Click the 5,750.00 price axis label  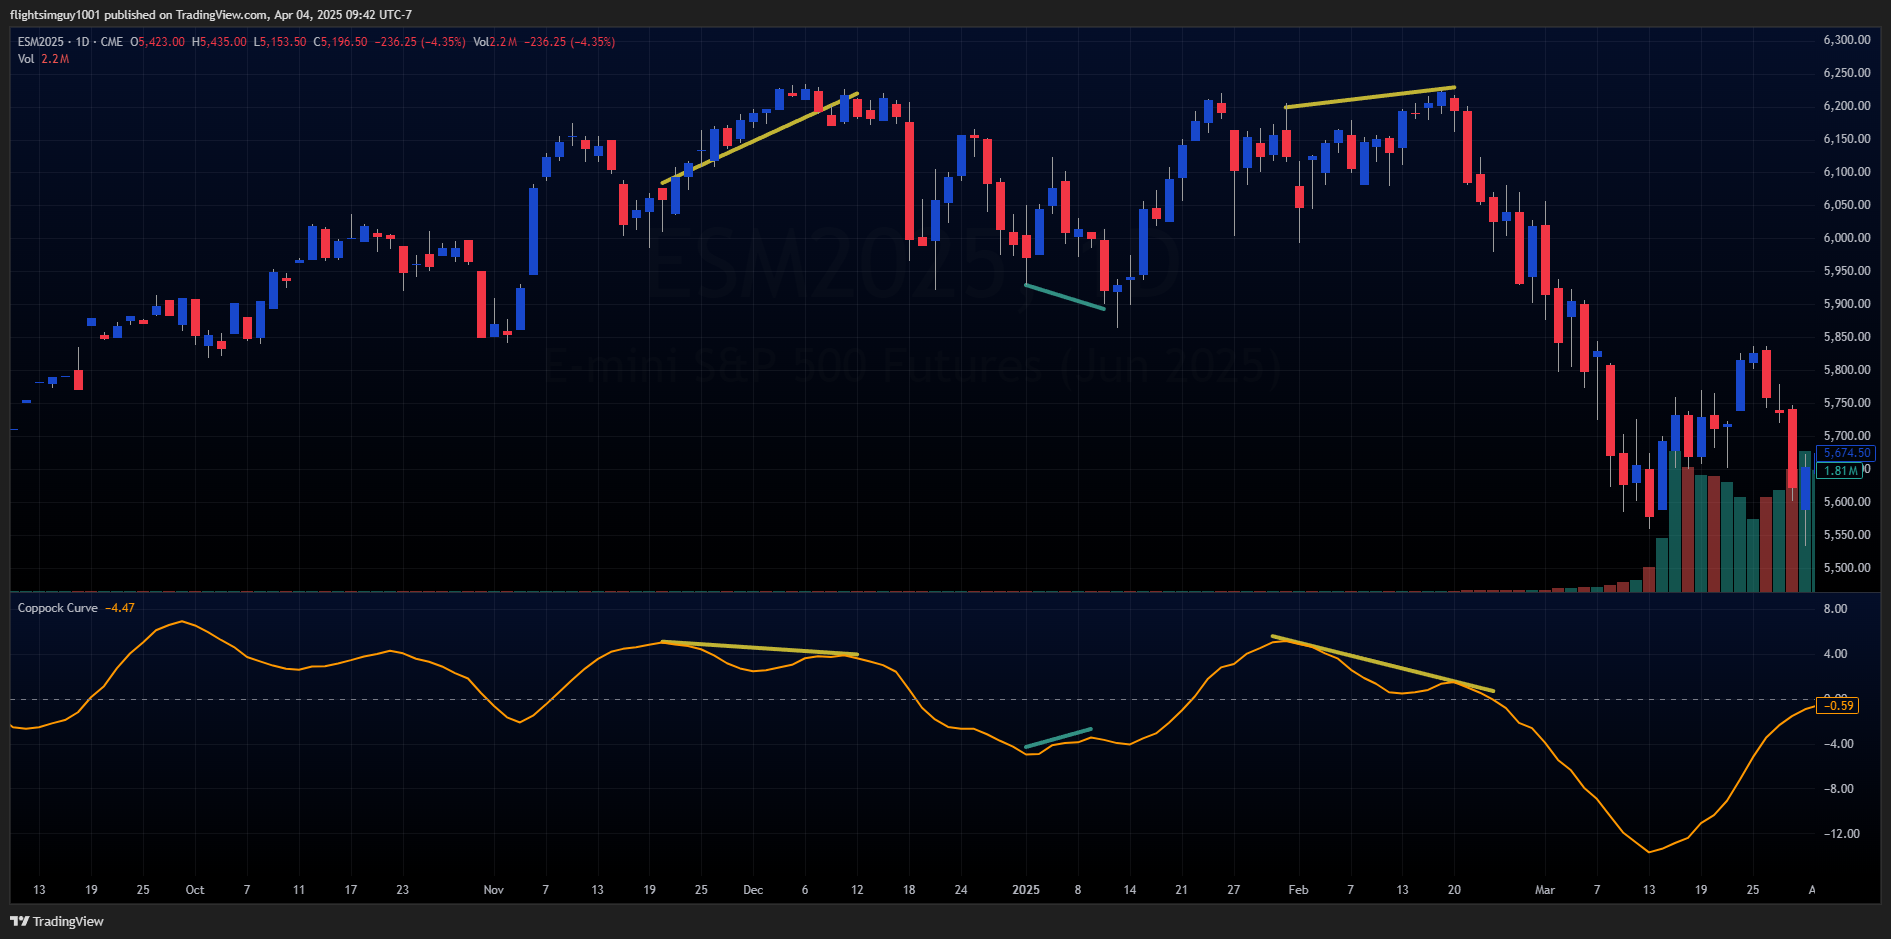tap(1847, 403)
